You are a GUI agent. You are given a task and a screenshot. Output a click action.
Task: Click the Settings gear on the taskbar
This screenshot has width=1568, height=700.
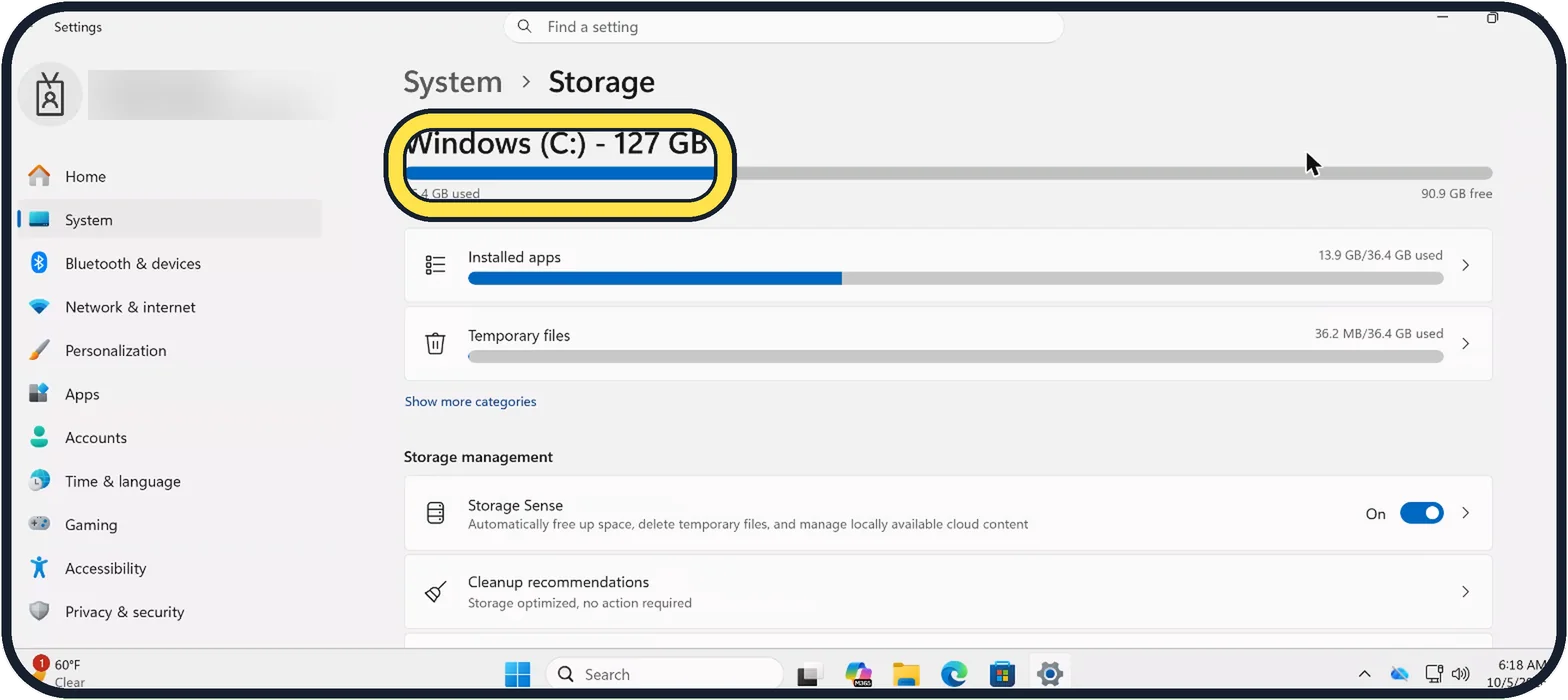1049,675
